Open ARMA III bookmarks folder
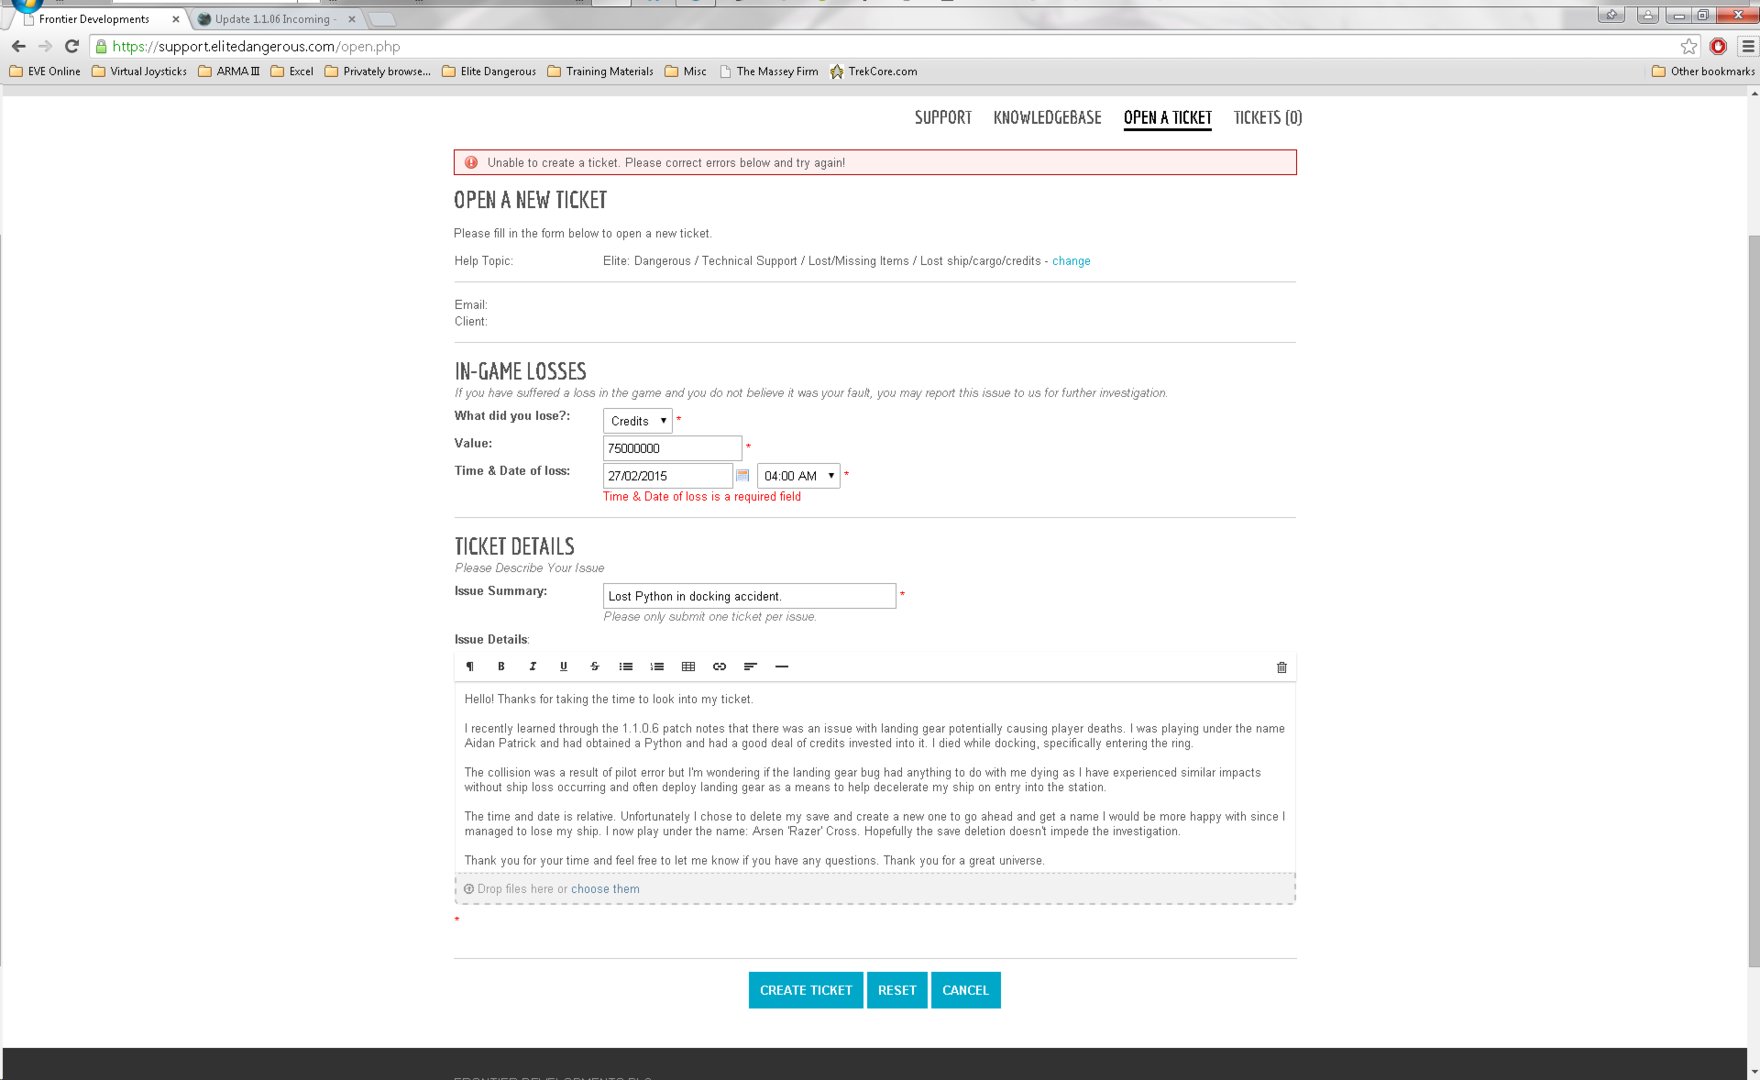The height and width of the screenshot is (1080, 1760). click(x=229, y=72)
